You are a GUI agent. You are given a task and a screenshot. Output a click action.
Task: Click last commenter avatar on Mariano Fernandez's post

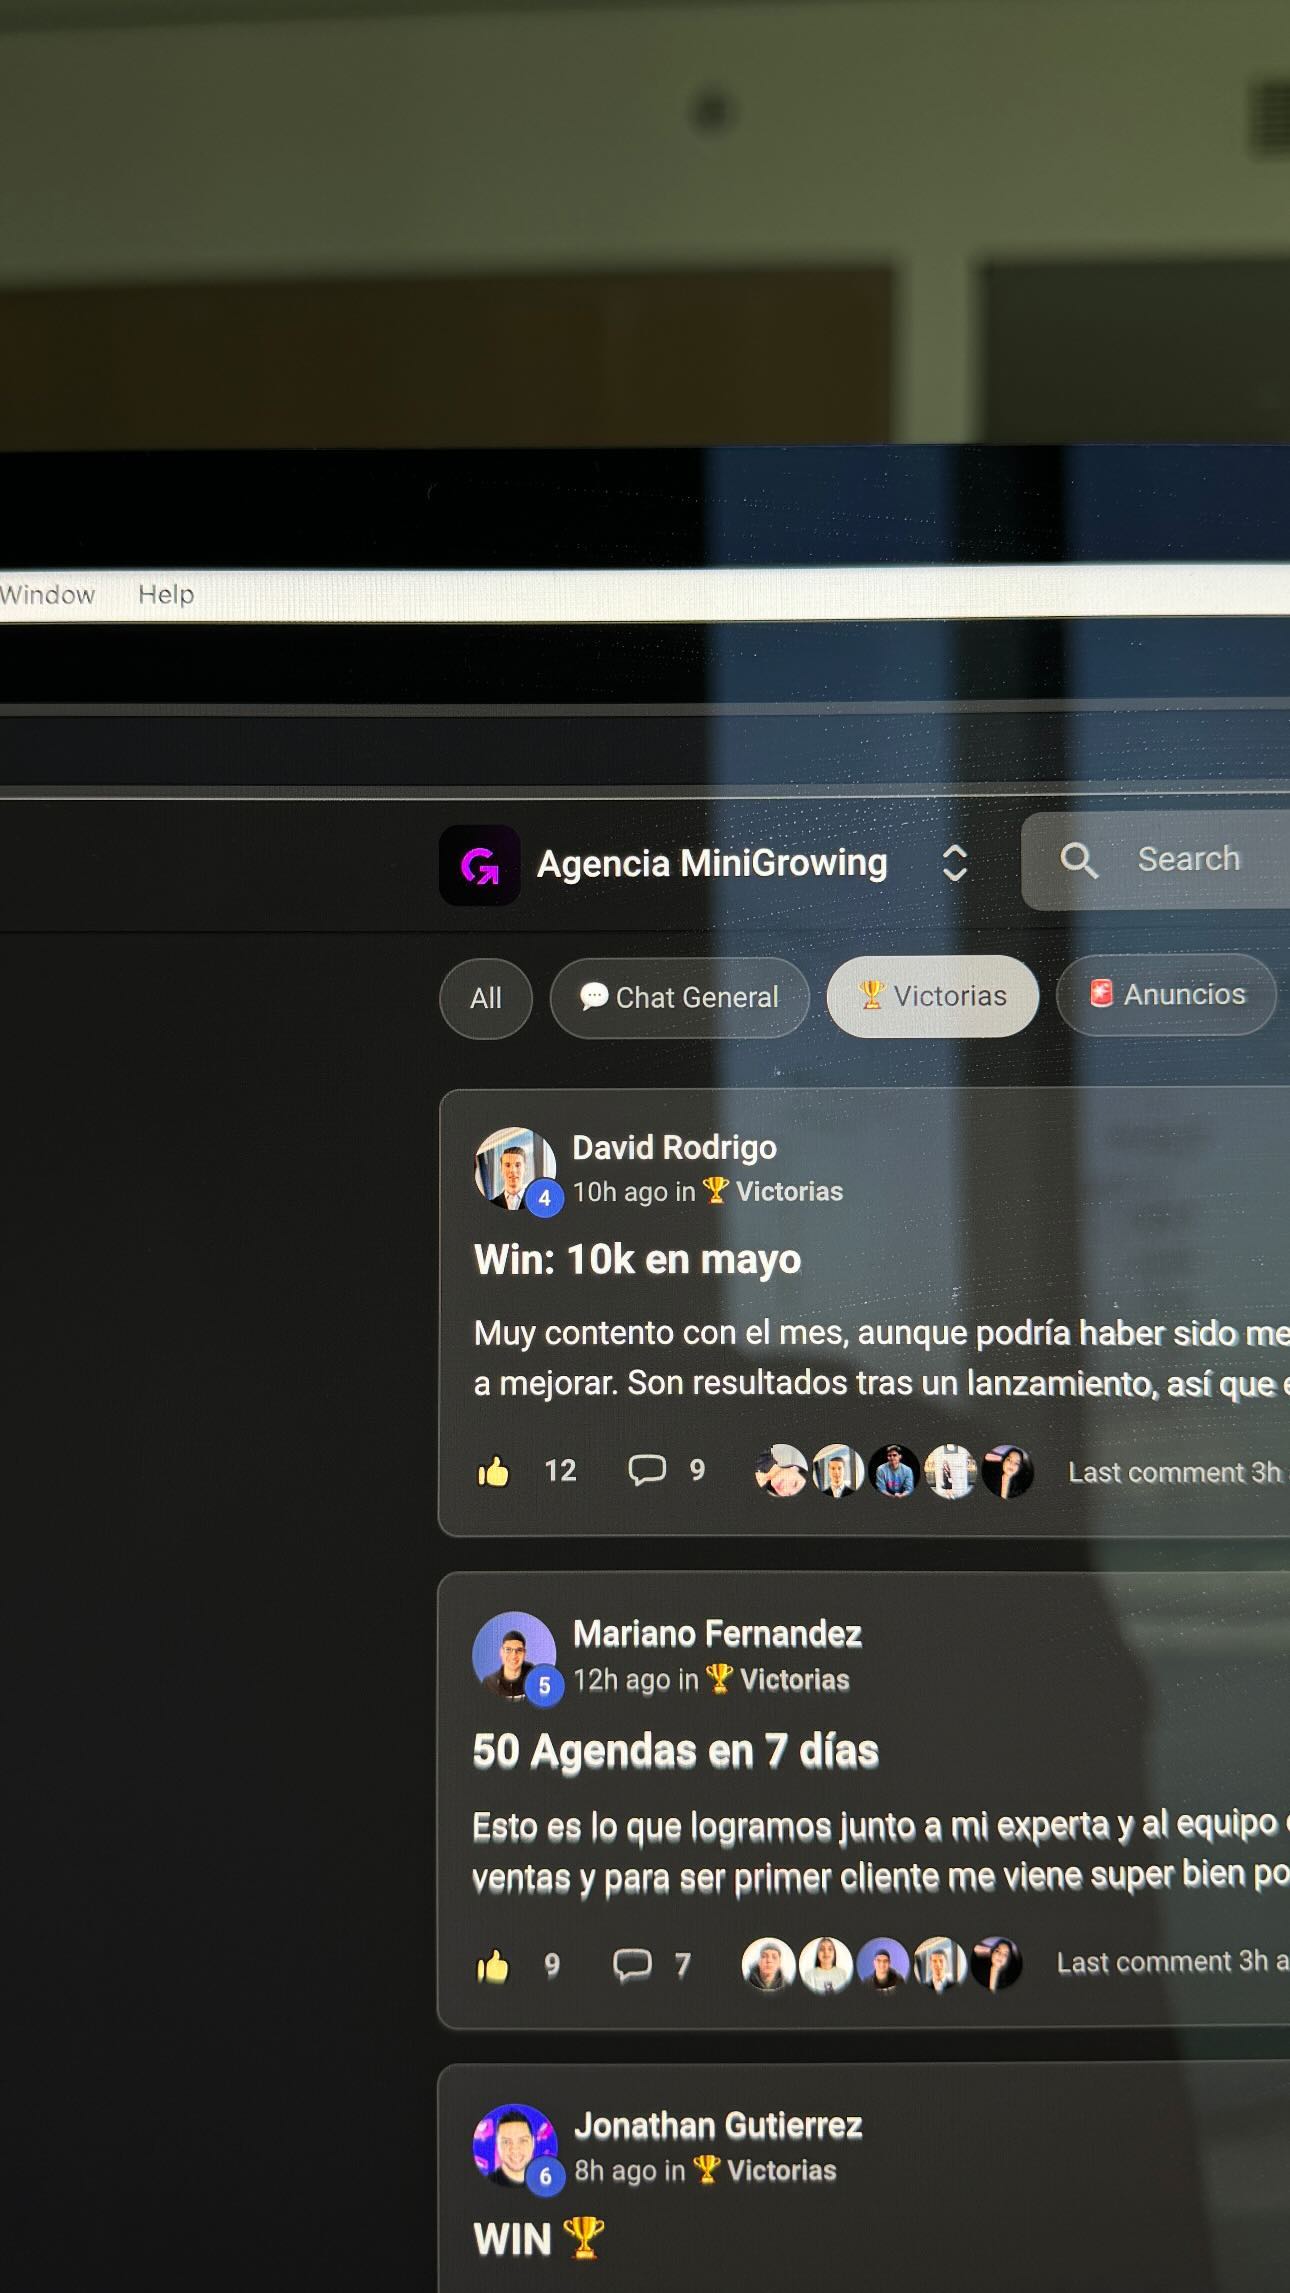996,1963
